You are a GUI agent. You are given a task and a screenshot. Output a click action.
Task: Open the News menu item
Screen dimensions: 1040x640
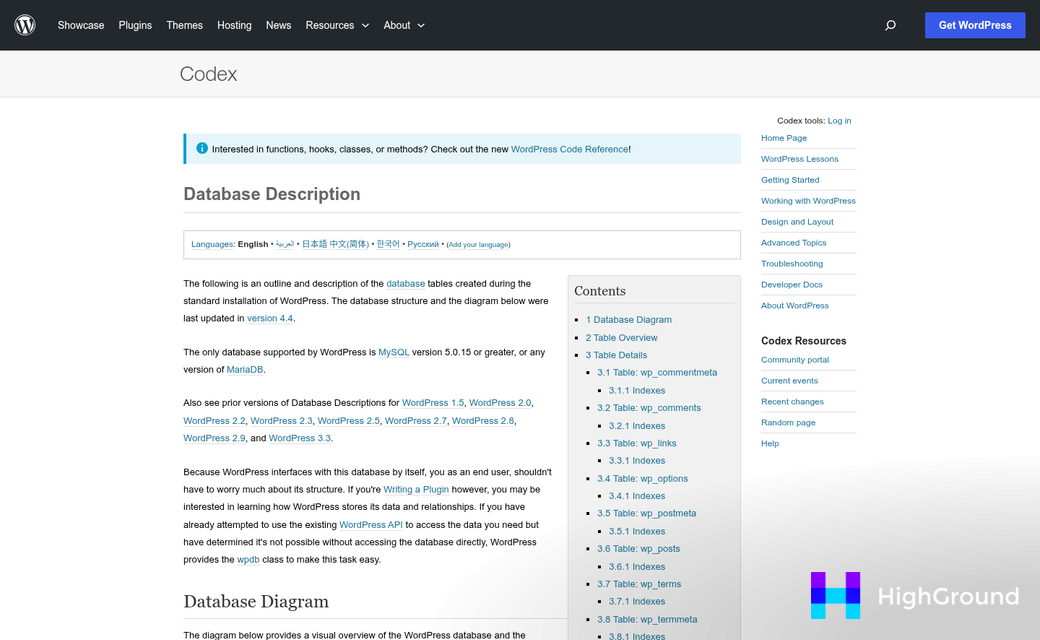point(279,25)
